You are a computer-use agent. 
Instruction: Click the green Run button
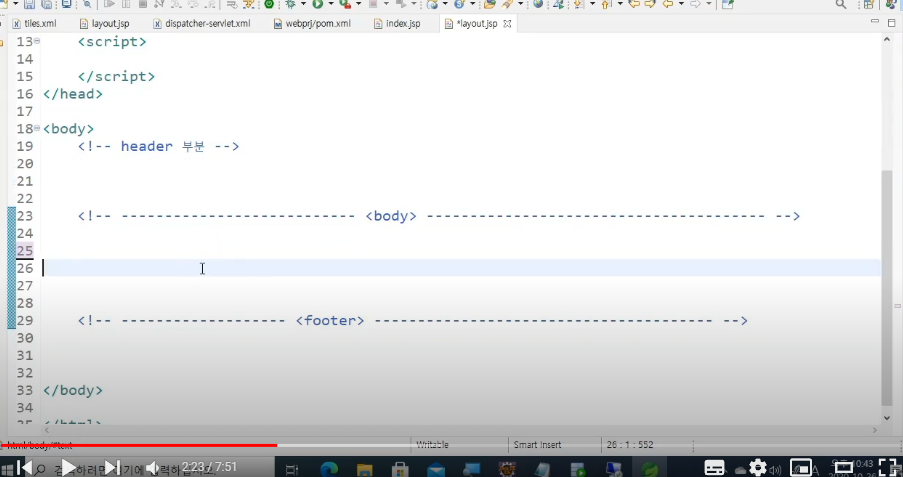point(318,5)
